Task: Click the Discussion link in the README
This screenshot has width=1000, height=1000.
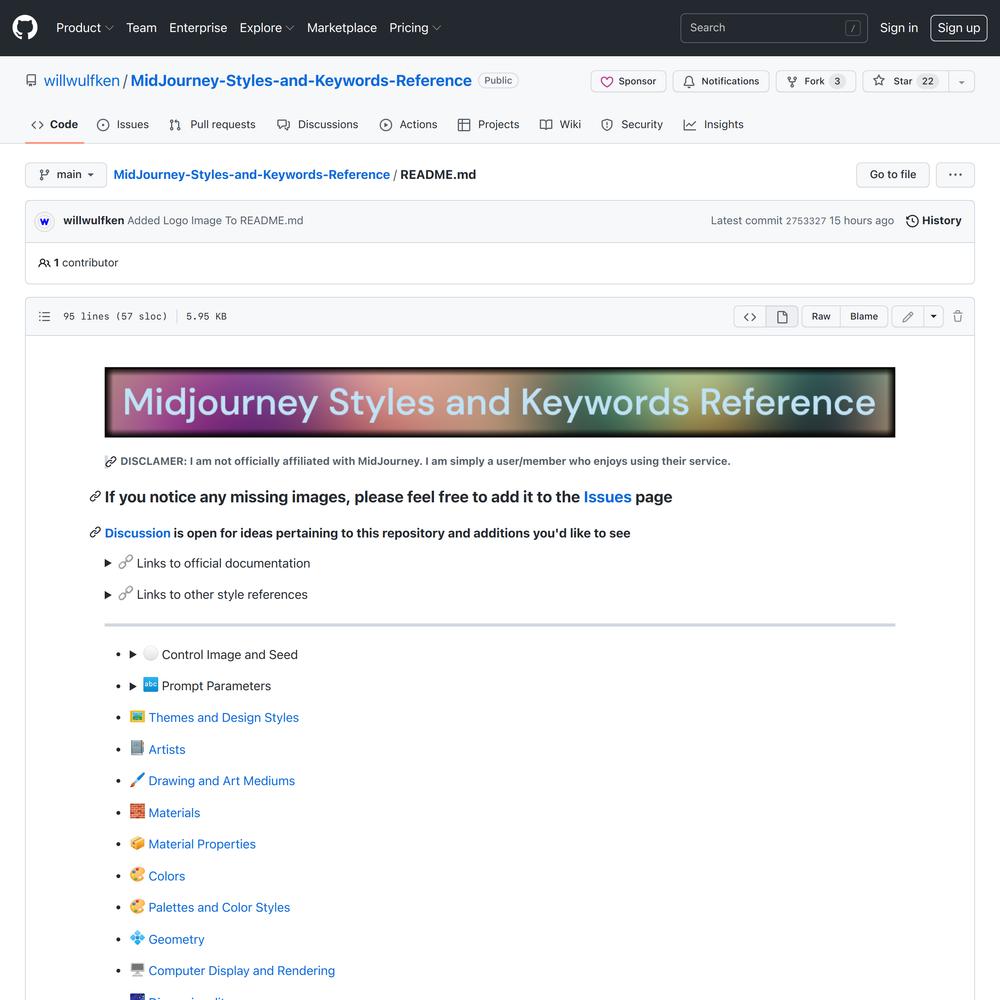Action: click(x=137, y=533)
